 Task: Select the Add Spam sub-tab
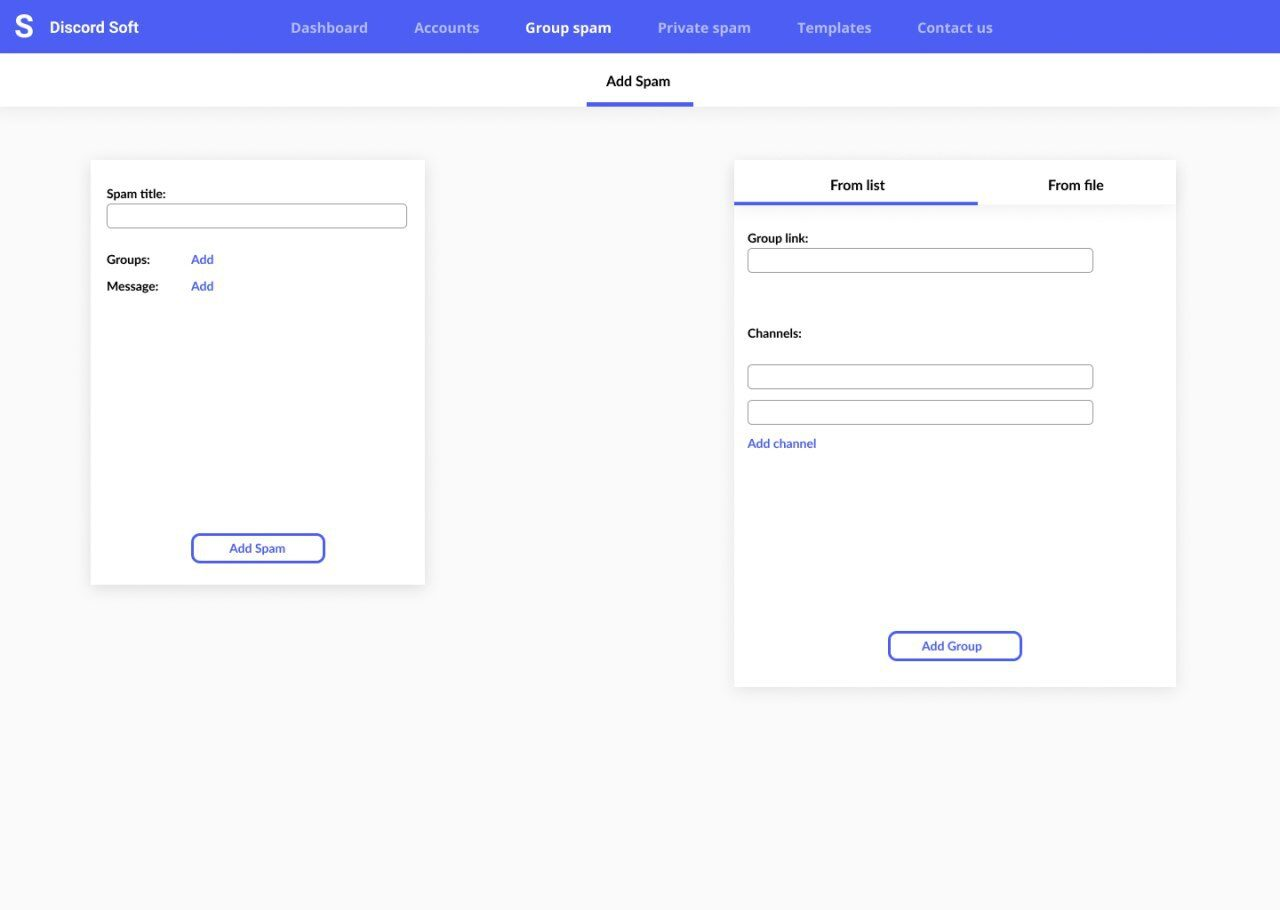tap(638, 81)
